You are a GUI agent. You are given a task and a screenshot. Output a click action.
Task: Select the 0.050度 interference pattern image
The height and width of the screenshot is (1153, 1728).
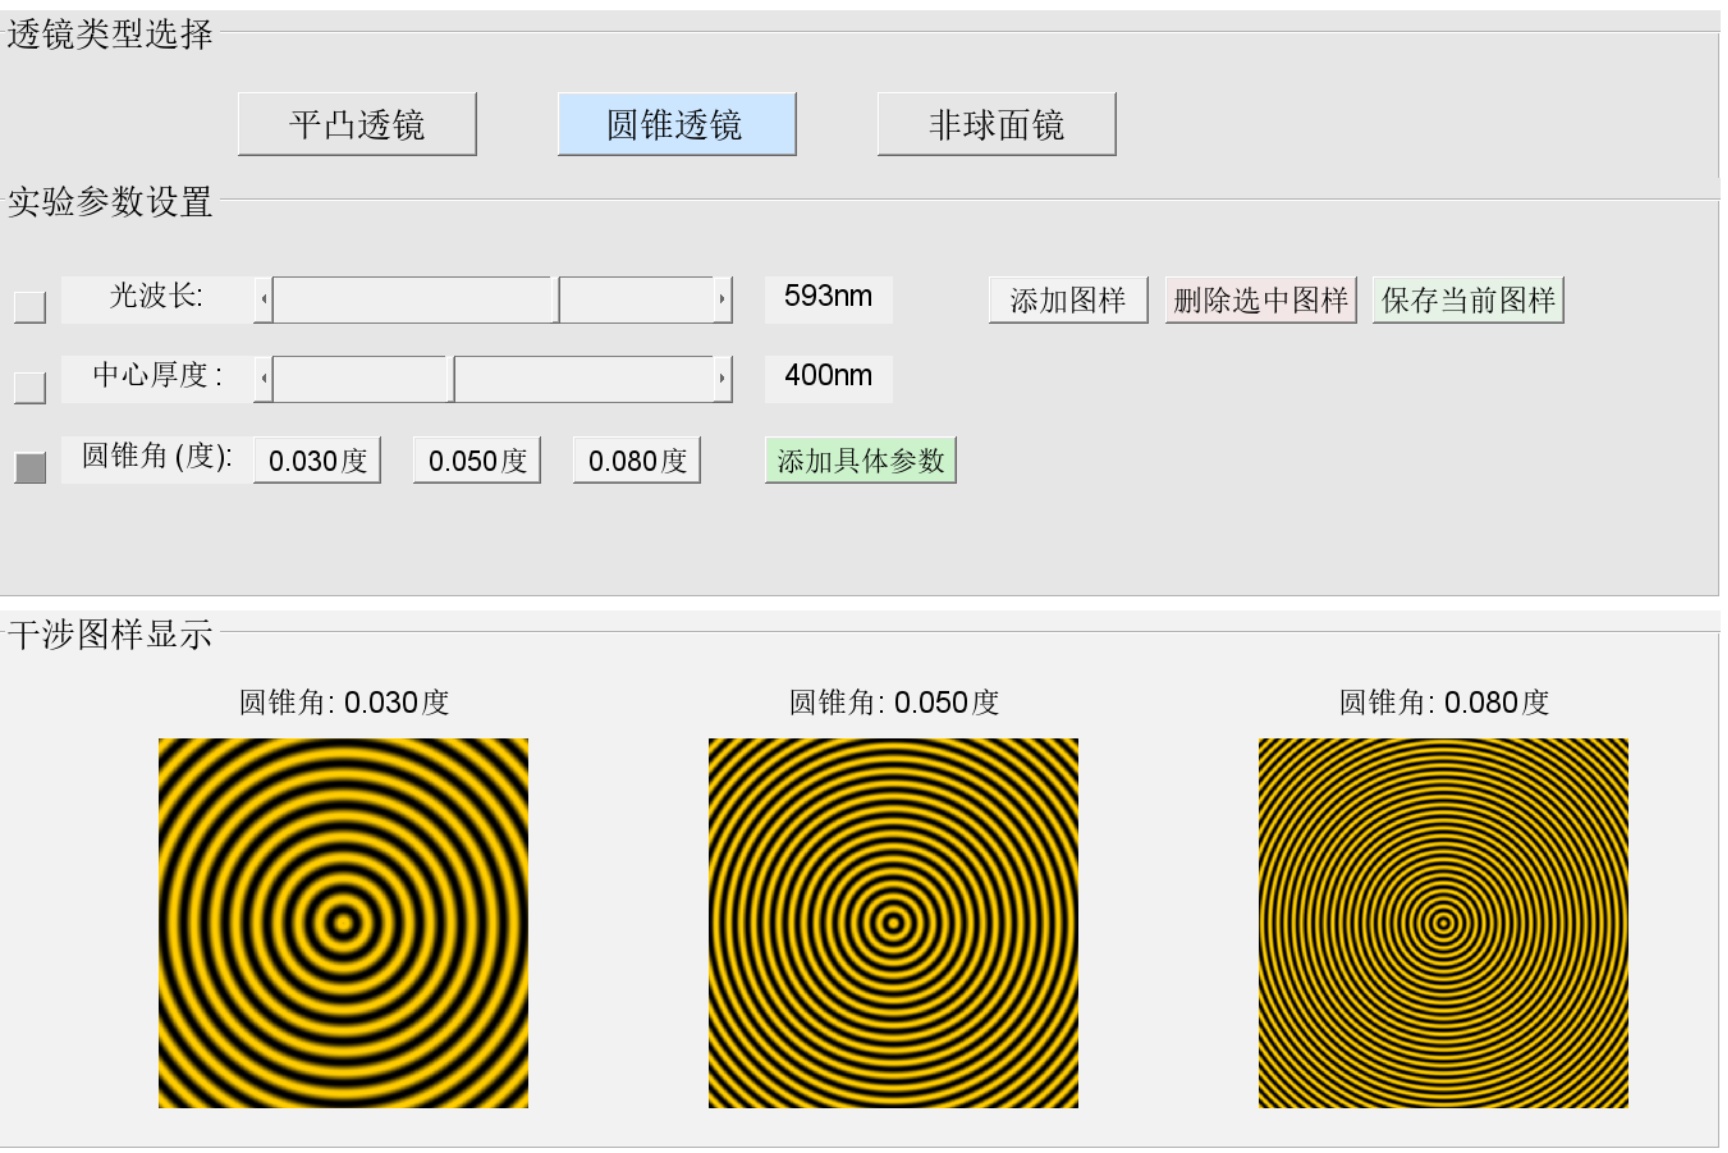tap(893, 923)
